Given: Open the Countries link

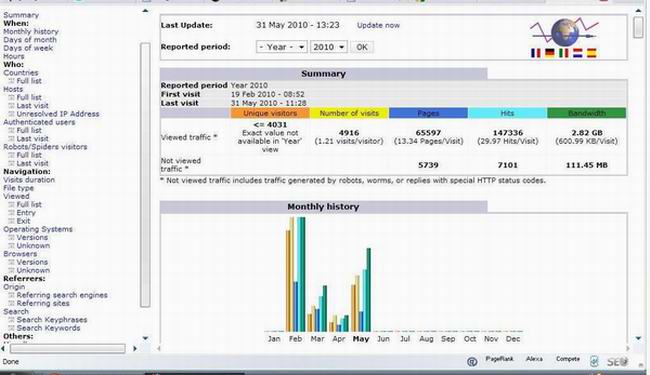Looking at the screenshot, I should (21, 73).
